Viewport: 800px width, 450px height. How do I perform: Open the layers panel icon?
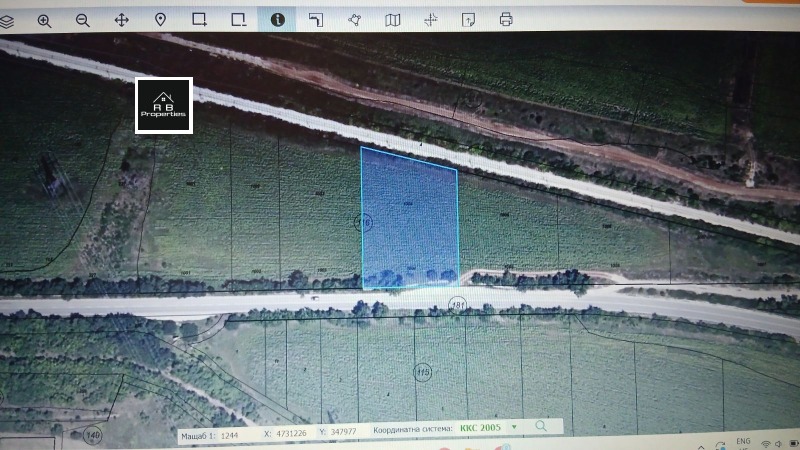pyautogui.click(x=7, y=20)
